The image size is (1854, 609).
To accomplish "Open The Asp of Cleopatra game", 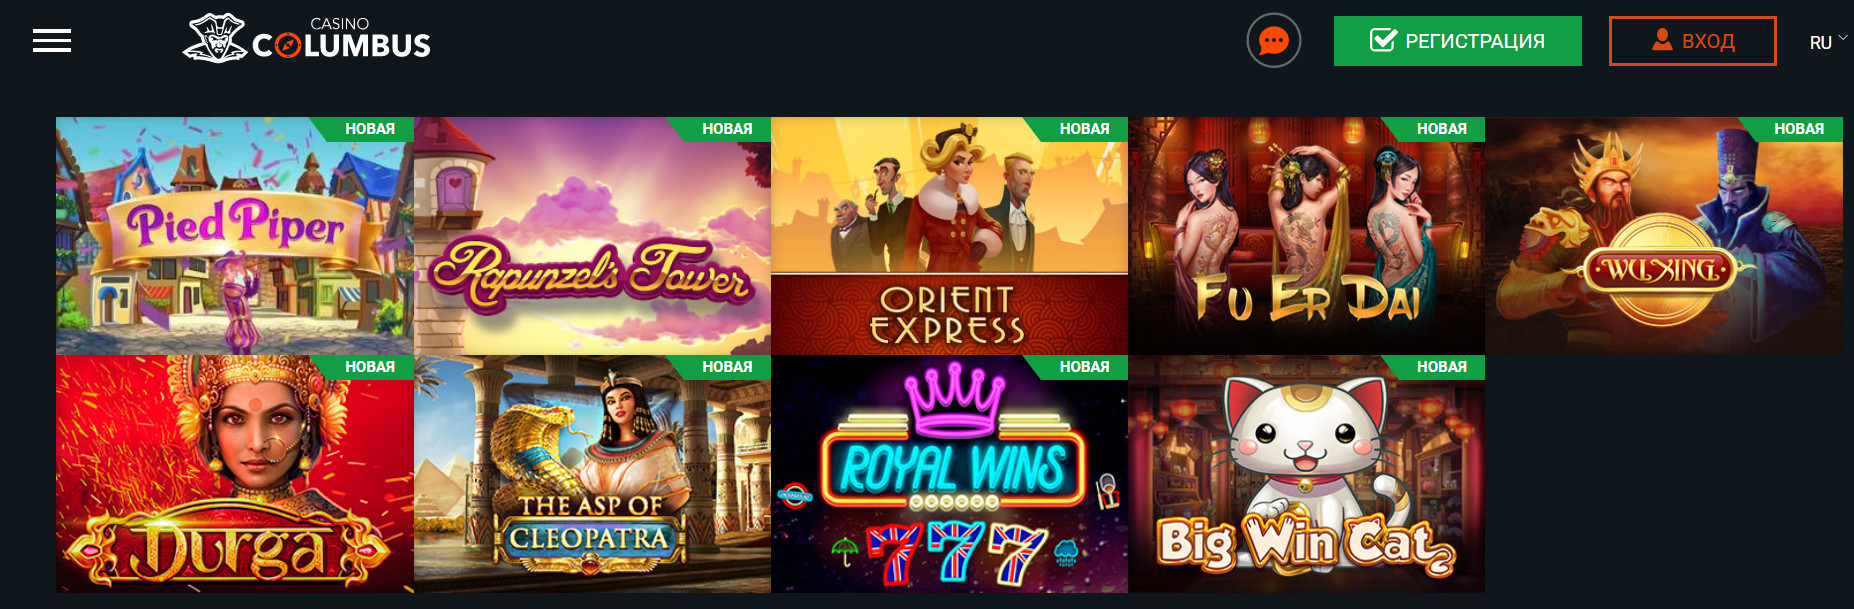I will [x=592, y=474].
